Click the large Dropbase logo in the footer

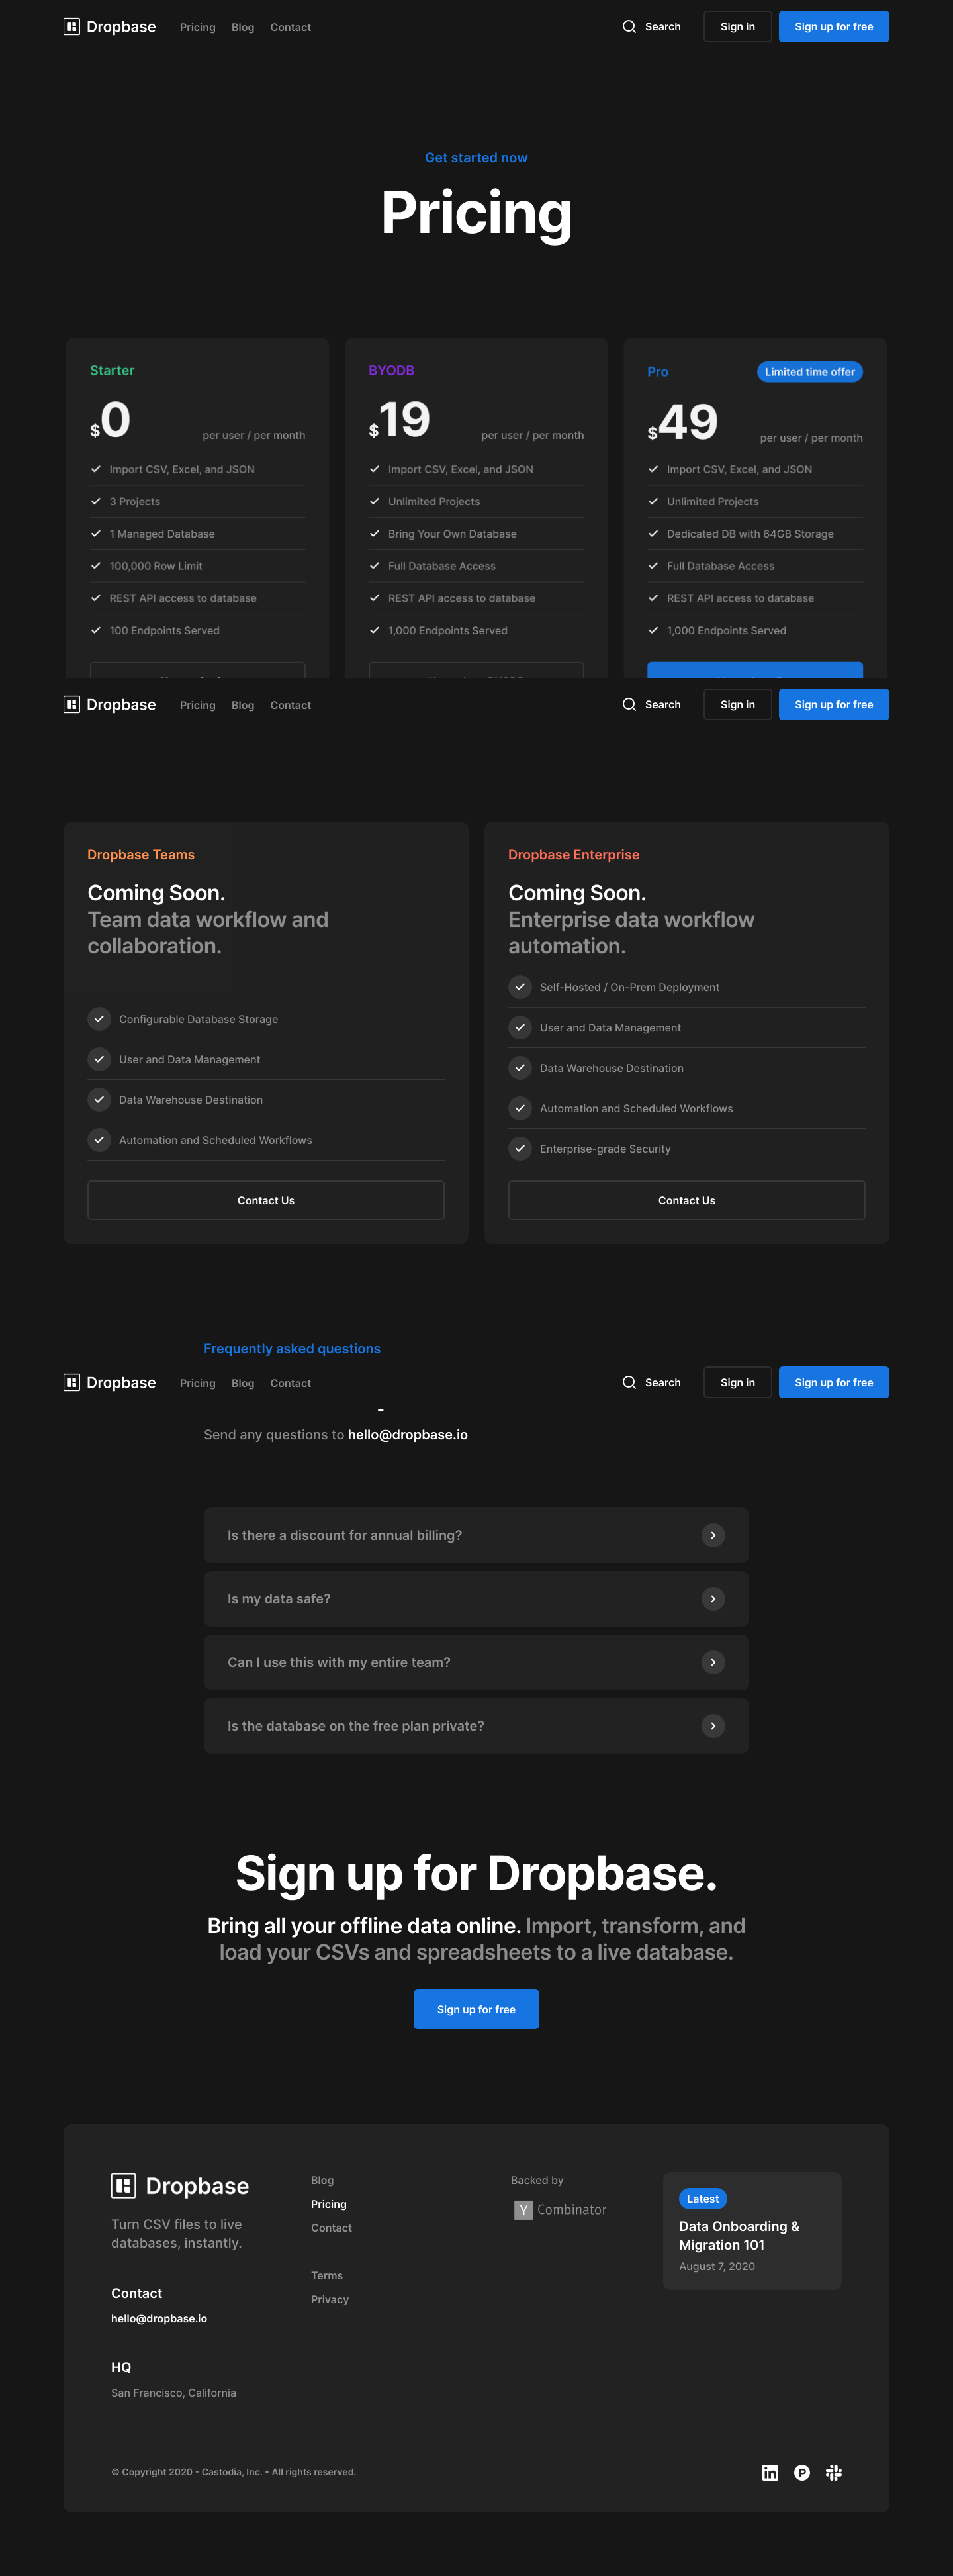180,2186
